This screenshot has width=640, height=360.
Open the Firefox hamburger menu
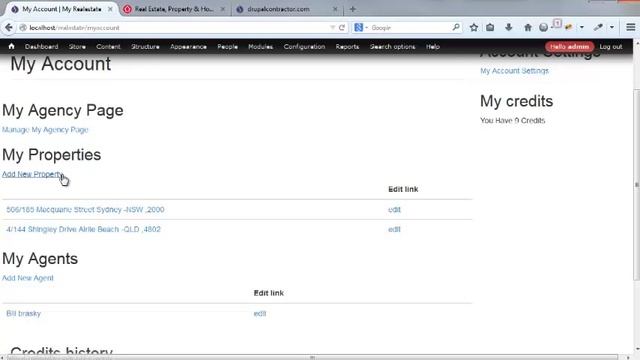coord(631,27)
